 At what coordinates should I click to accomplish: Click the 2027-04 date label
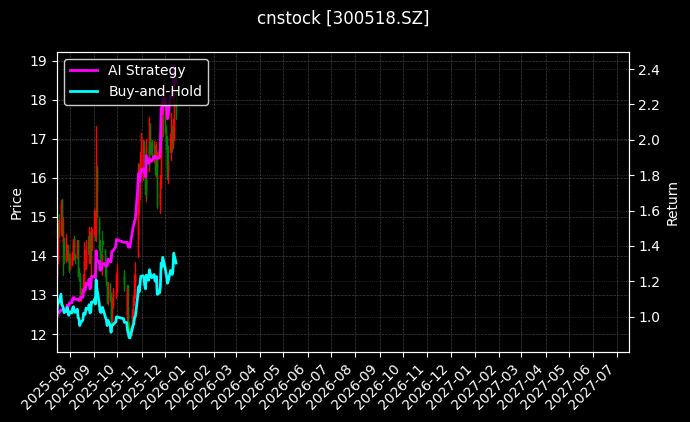[520, 387]
